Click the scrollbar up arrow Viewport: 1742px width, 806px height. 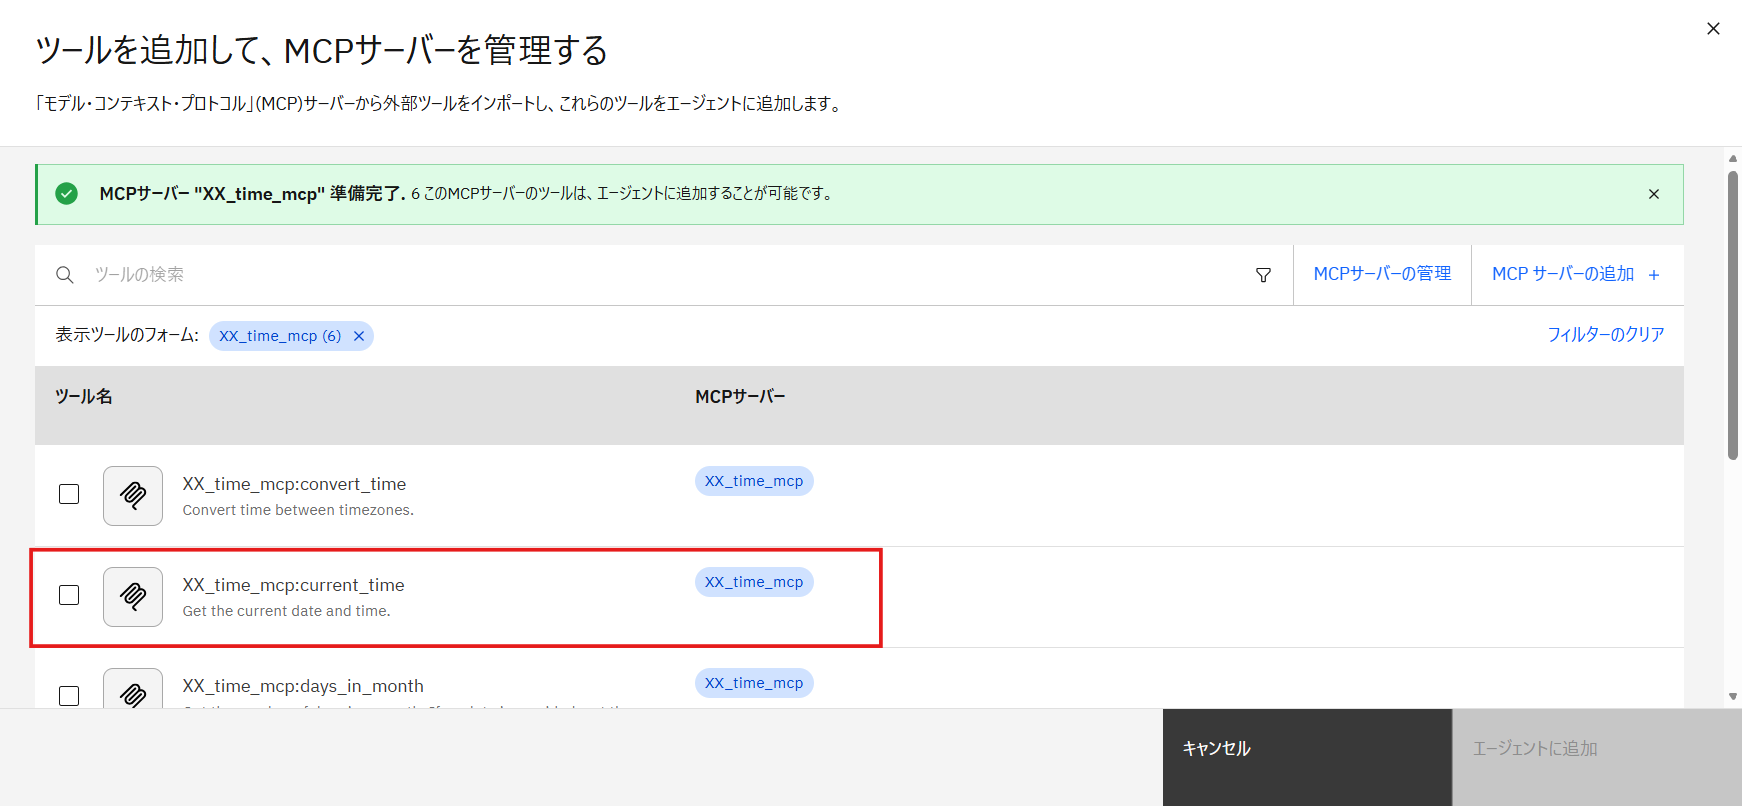pyautogui.click(x=1733, y=158)
